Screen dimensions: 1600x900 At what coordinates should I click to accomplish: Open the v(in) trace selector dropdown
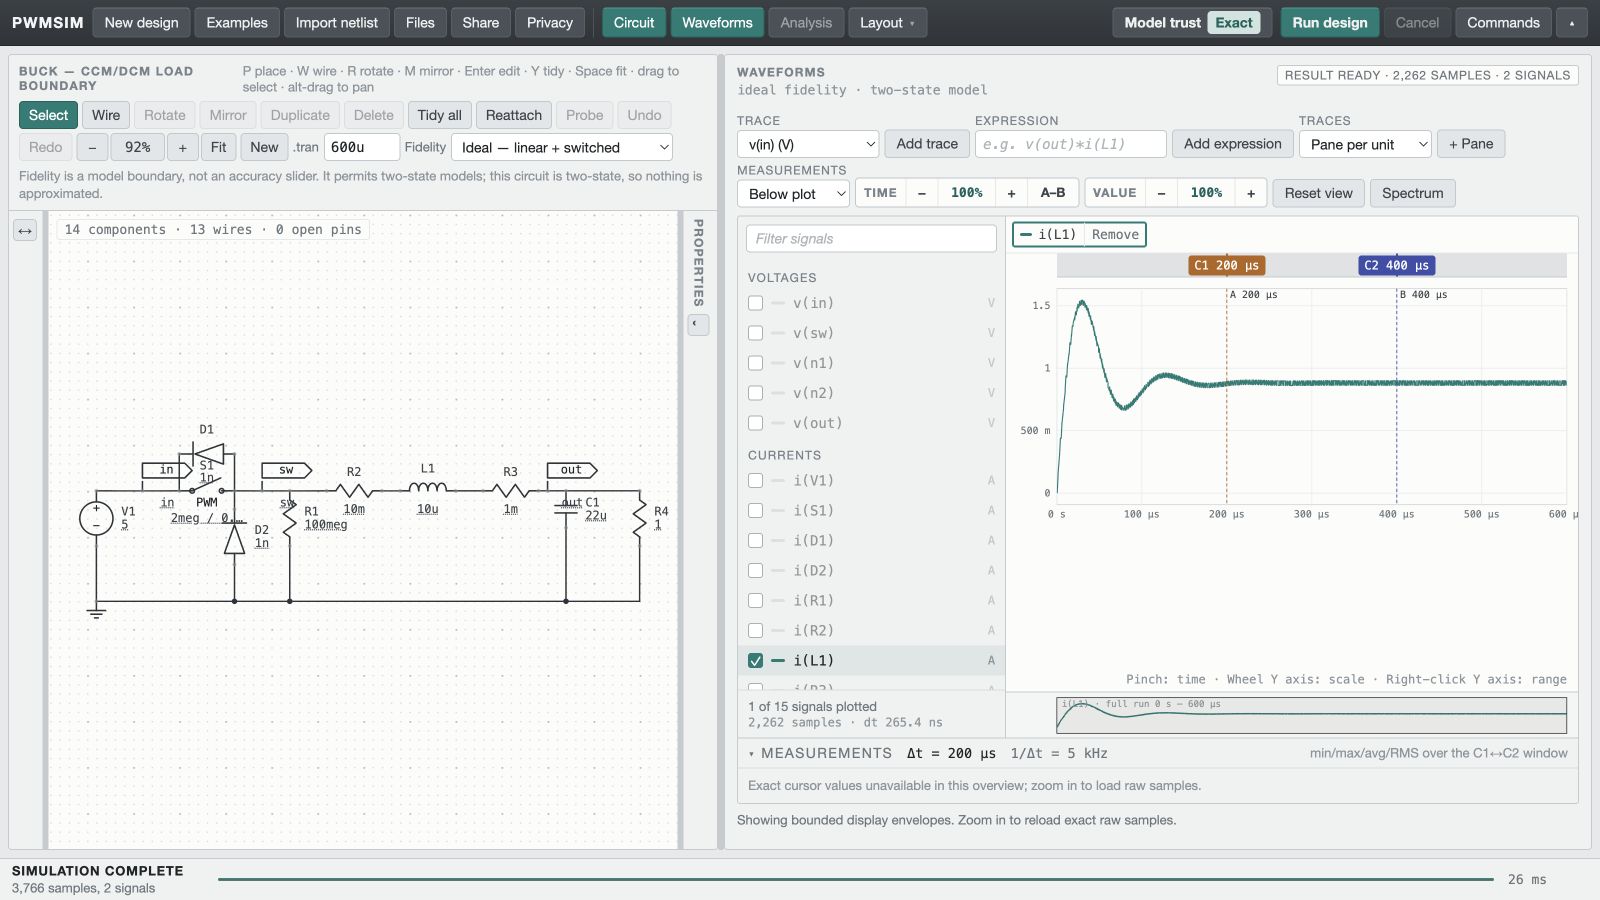click(808, 144)
